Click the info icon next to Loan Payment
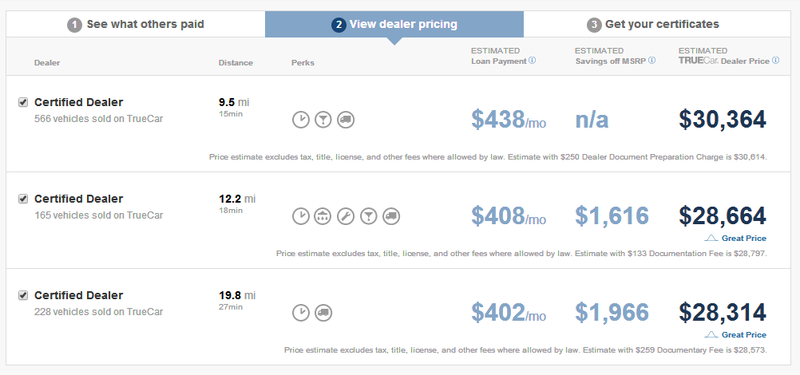Image resolution: width=800 pixels, height=375 pixels. coord(532,60)
